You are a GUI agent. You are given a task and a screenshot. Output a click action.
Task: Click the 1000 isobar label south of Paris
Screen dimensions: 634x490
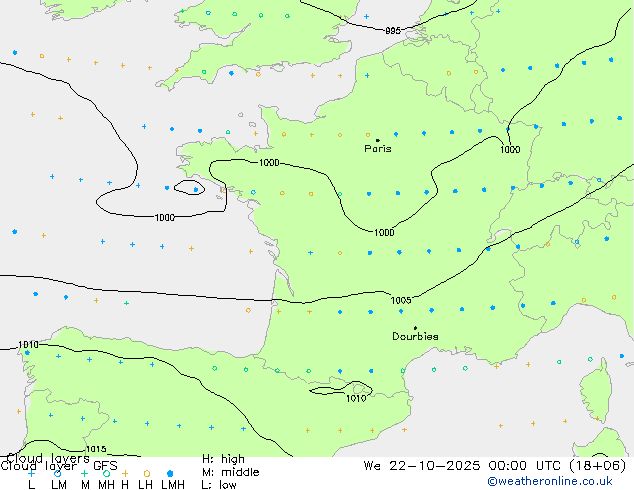[384, 232]
